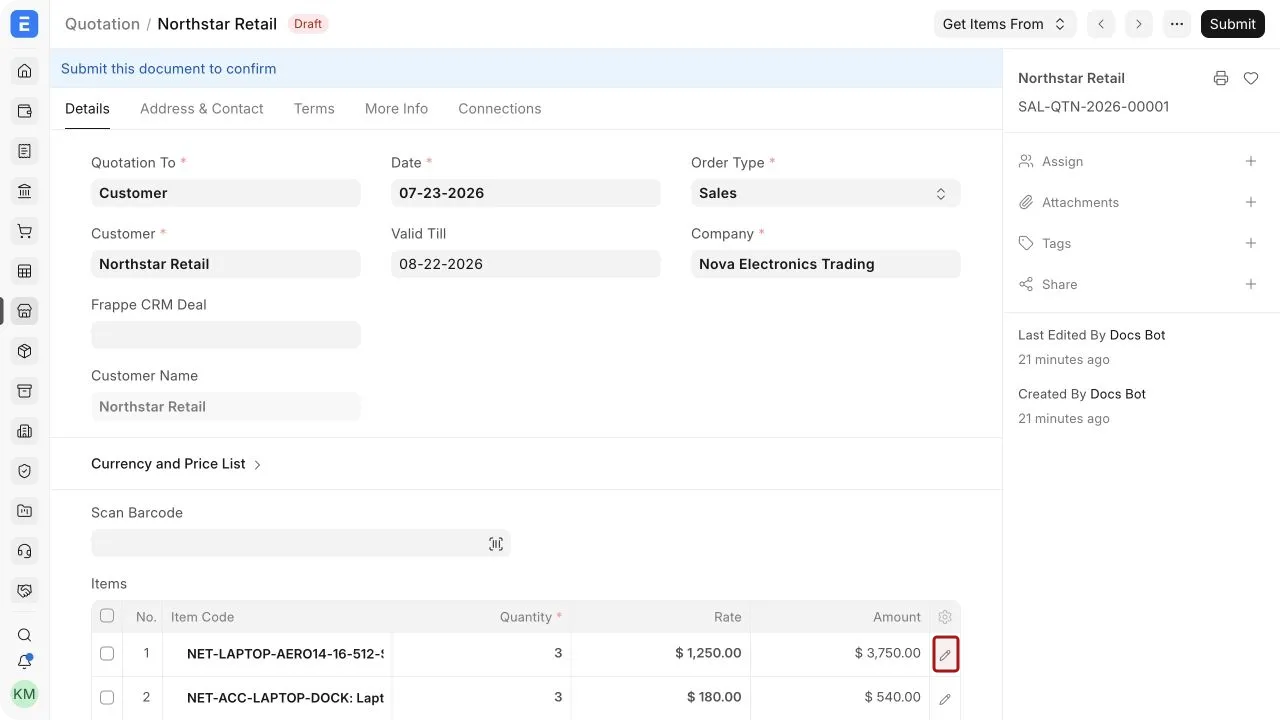Viewport: 1280px width, 720px height.
Task: Open the headset support icon in sidebar
Action: [25, 551]
